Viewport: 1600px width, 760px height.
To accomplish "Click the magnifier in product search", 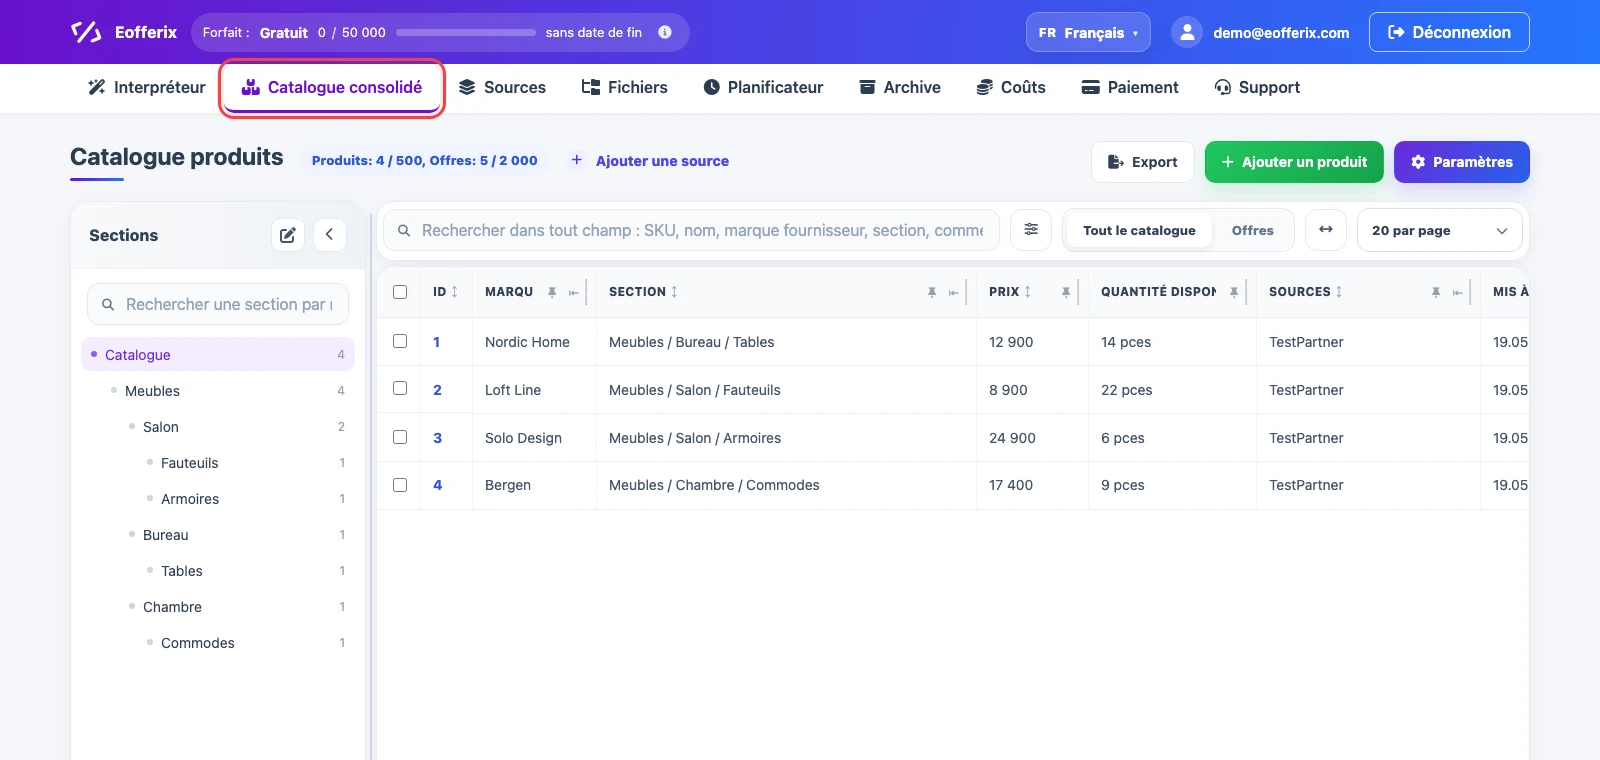I will point(404,230).
